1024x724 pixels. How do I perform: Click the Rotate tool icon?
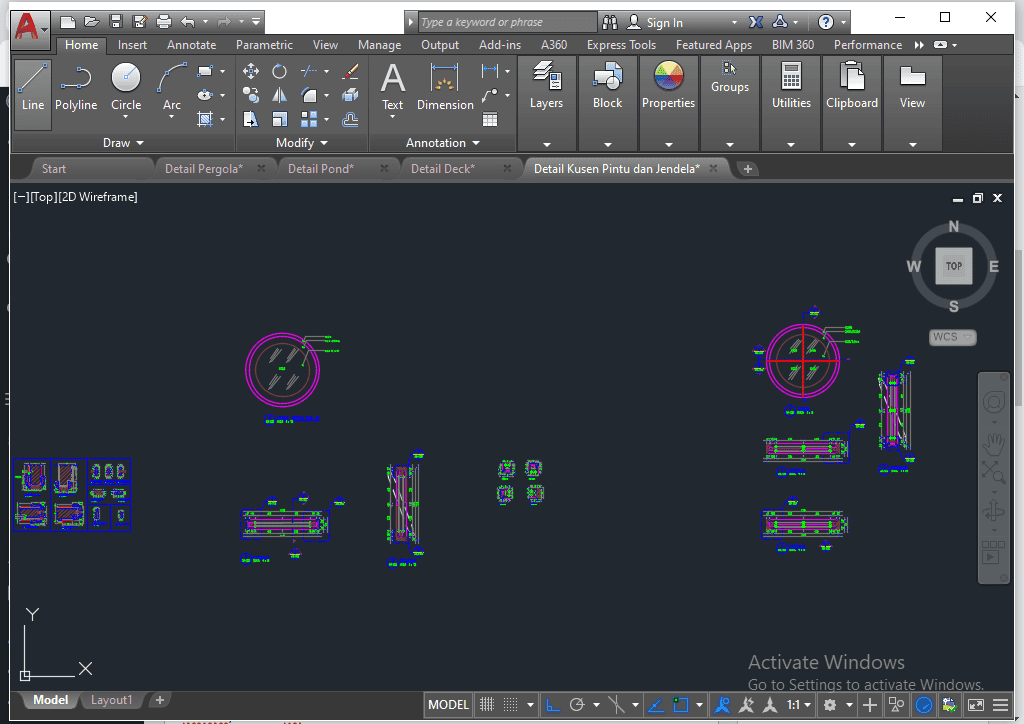pyautogui.click(x=280, y=71)
